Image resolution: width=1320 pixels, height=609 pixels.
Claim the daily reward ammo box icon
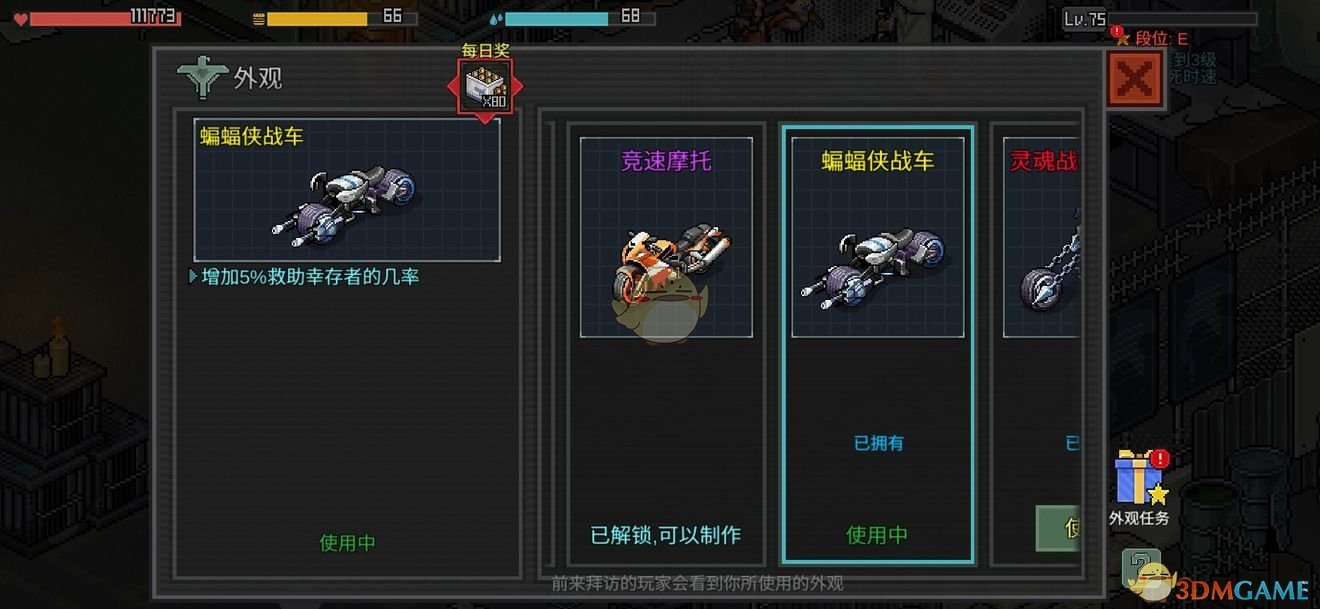(x=485, y=87)
